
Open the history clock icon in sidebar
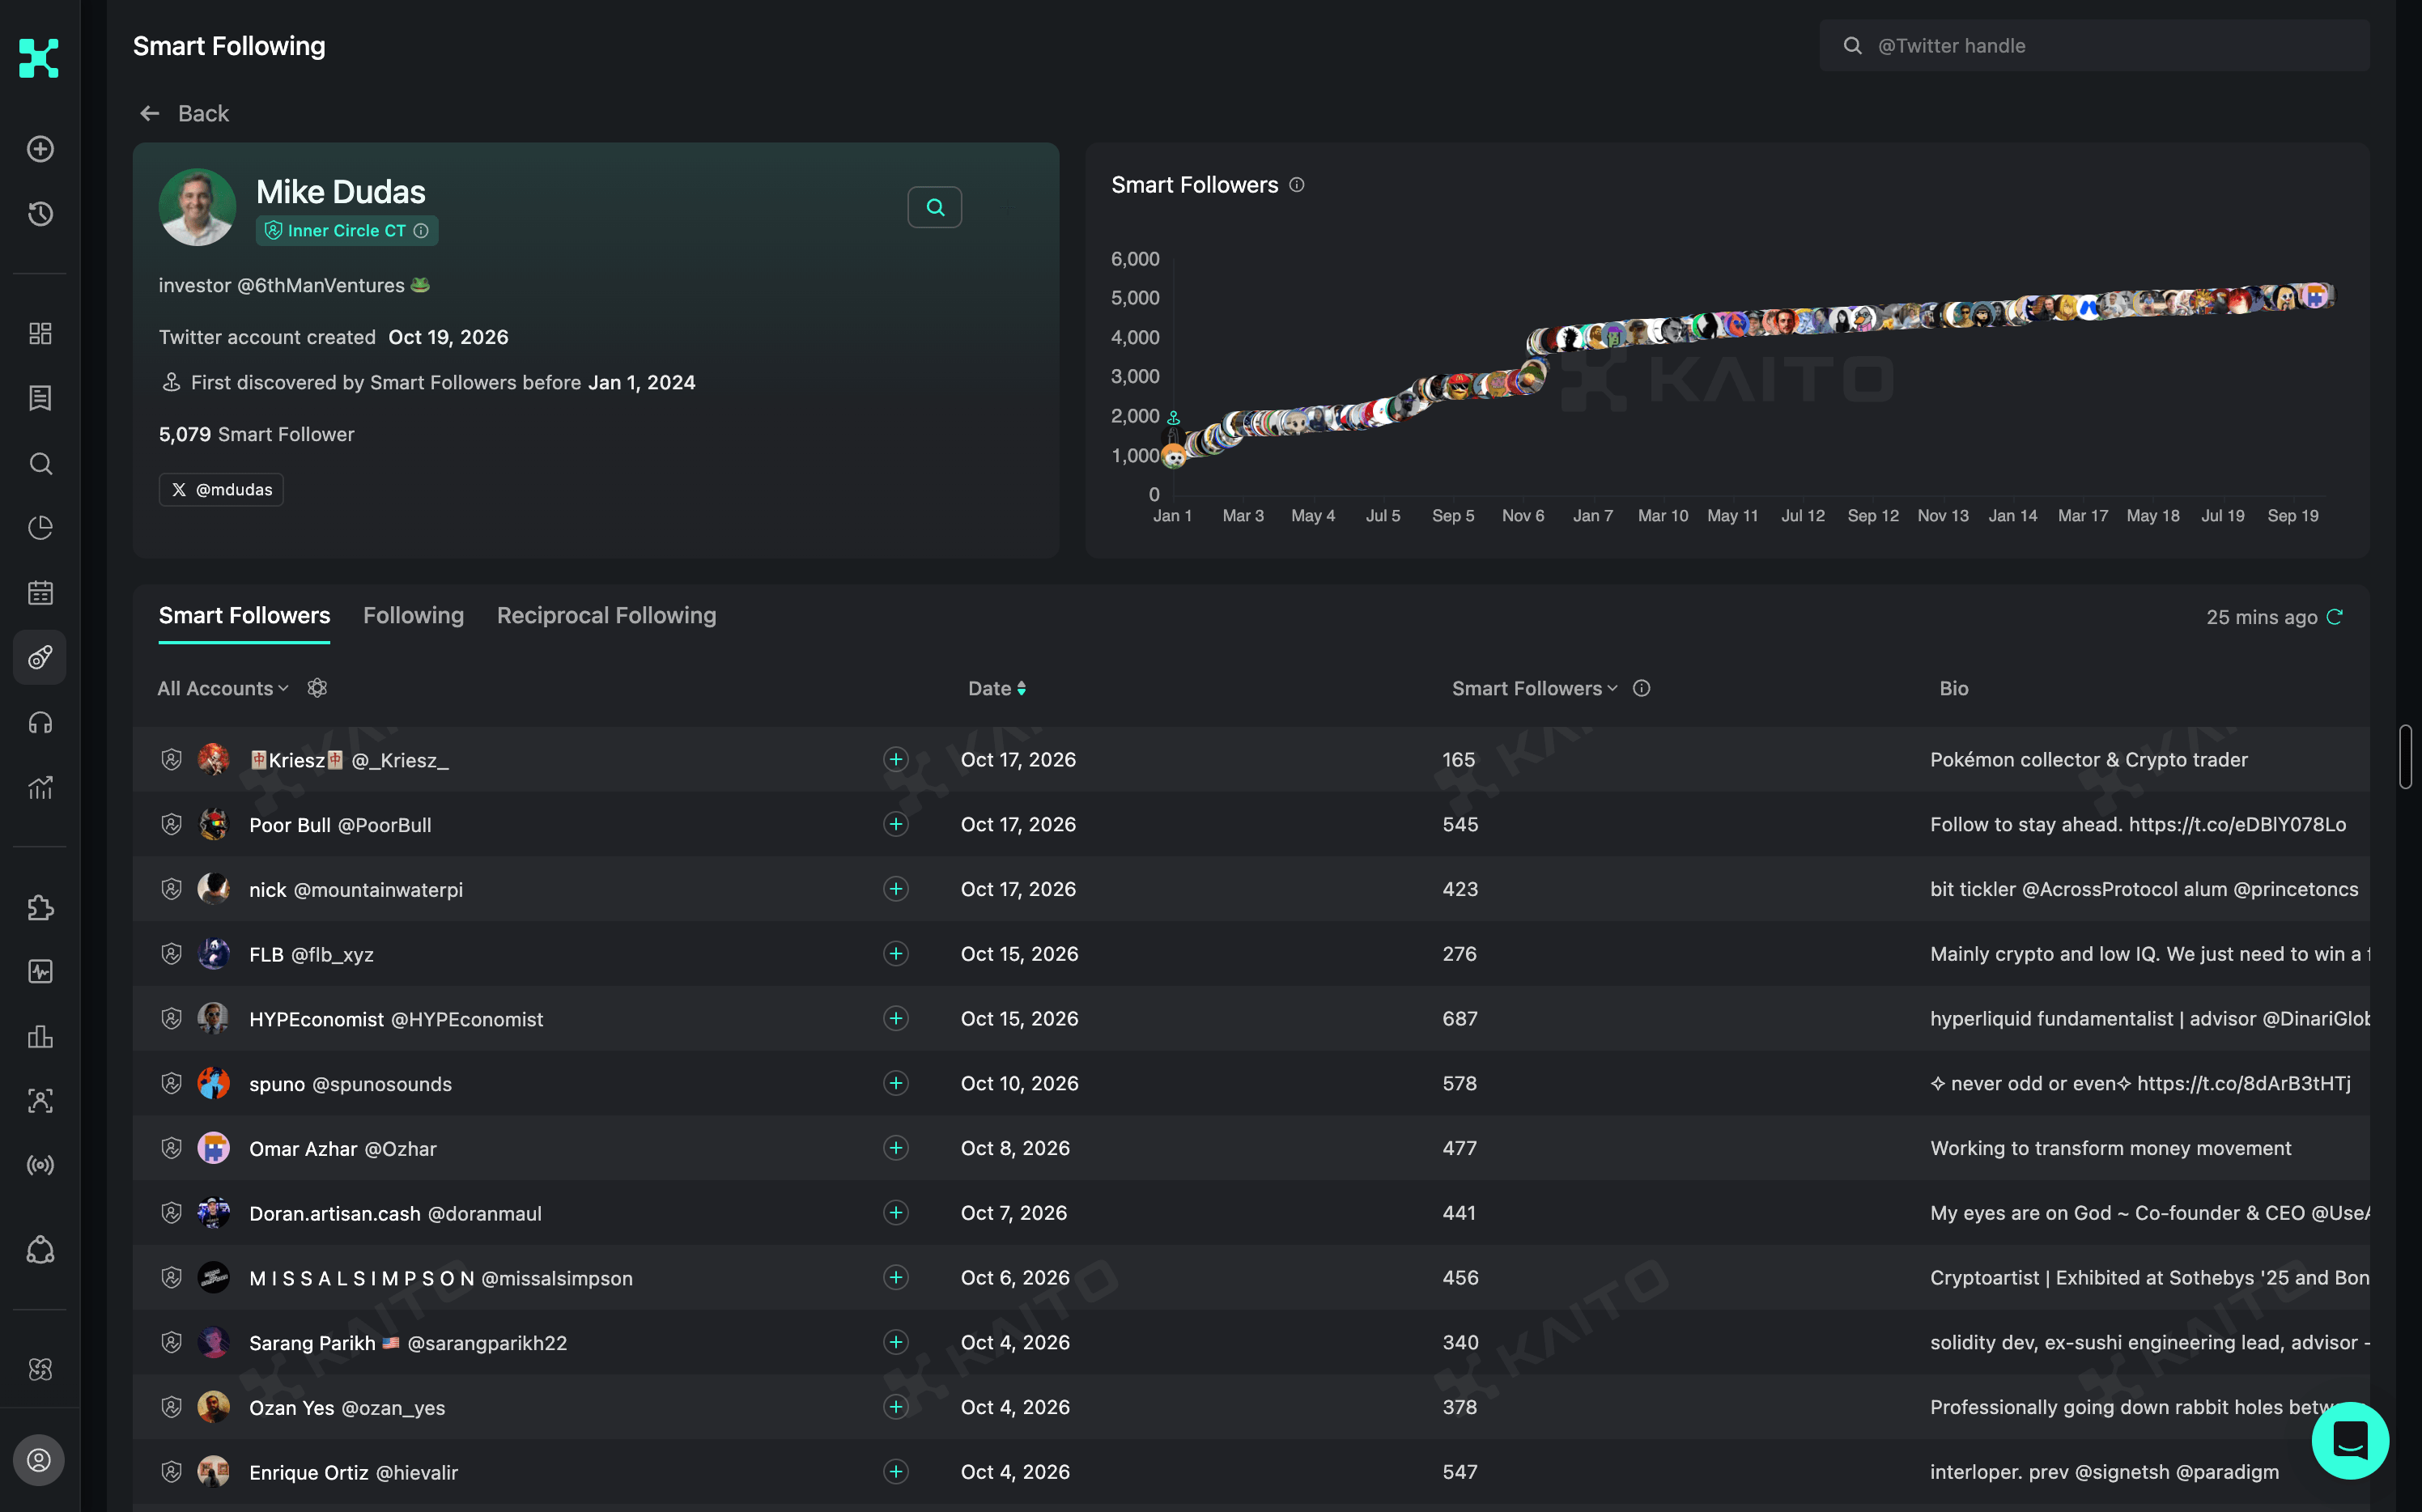40,213
